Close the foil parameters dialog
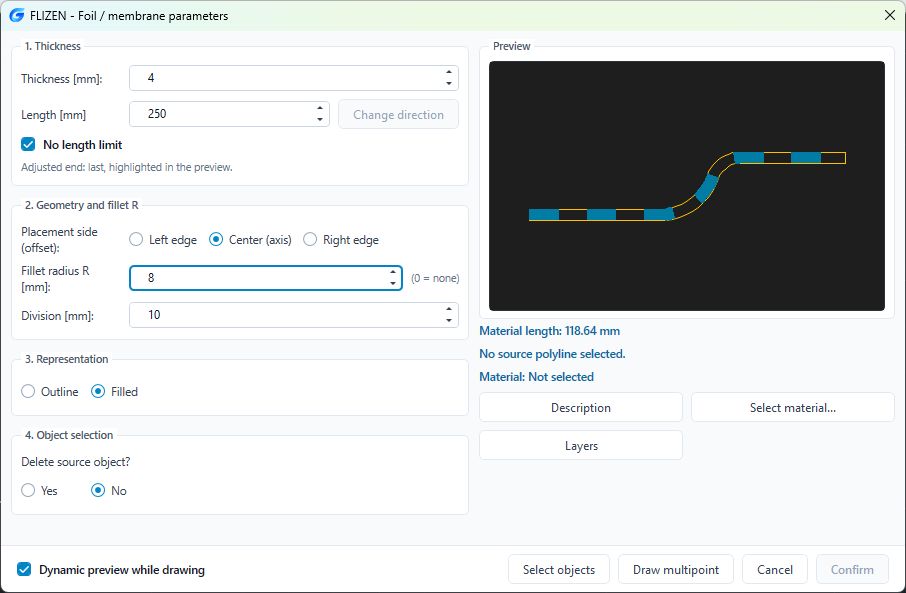The image size is (906, 593). (x=890, y=16)
